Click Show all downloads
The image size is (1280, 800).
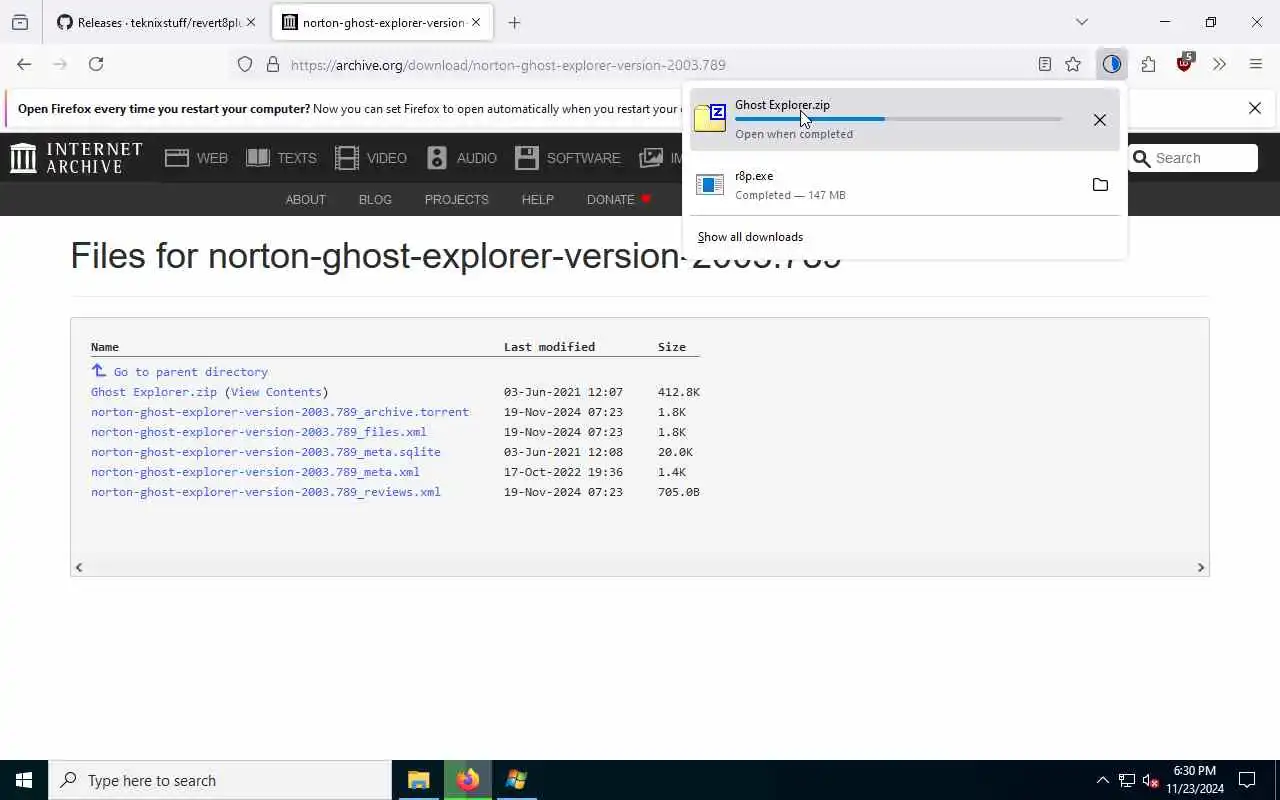pos(750,237)
